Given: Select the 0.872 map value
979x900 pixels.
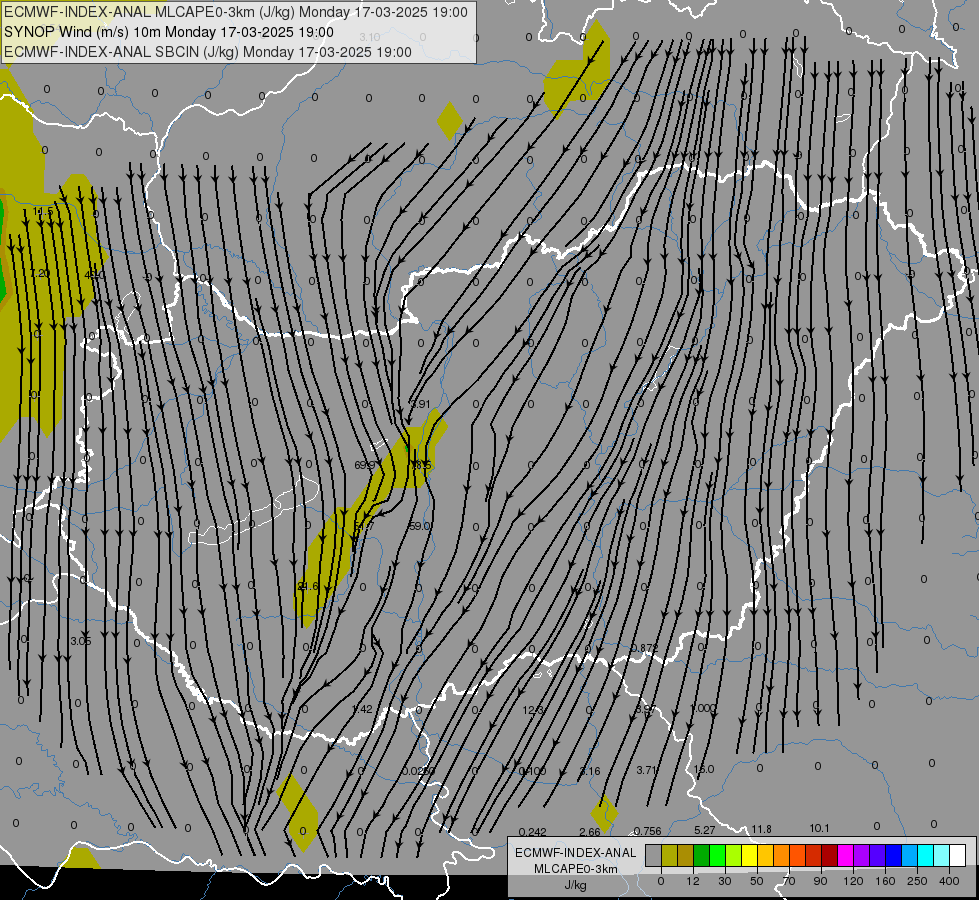Looking at the screenshot, I should tap(644, 648).
